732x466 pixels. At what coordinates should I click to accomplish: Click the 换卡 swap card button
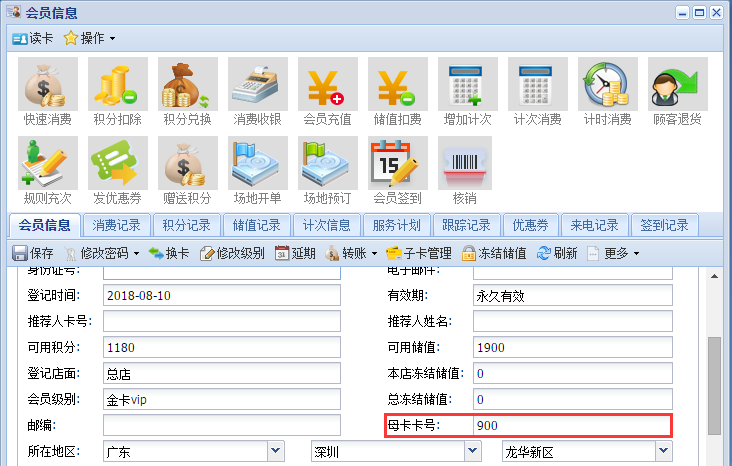point(169,253)
